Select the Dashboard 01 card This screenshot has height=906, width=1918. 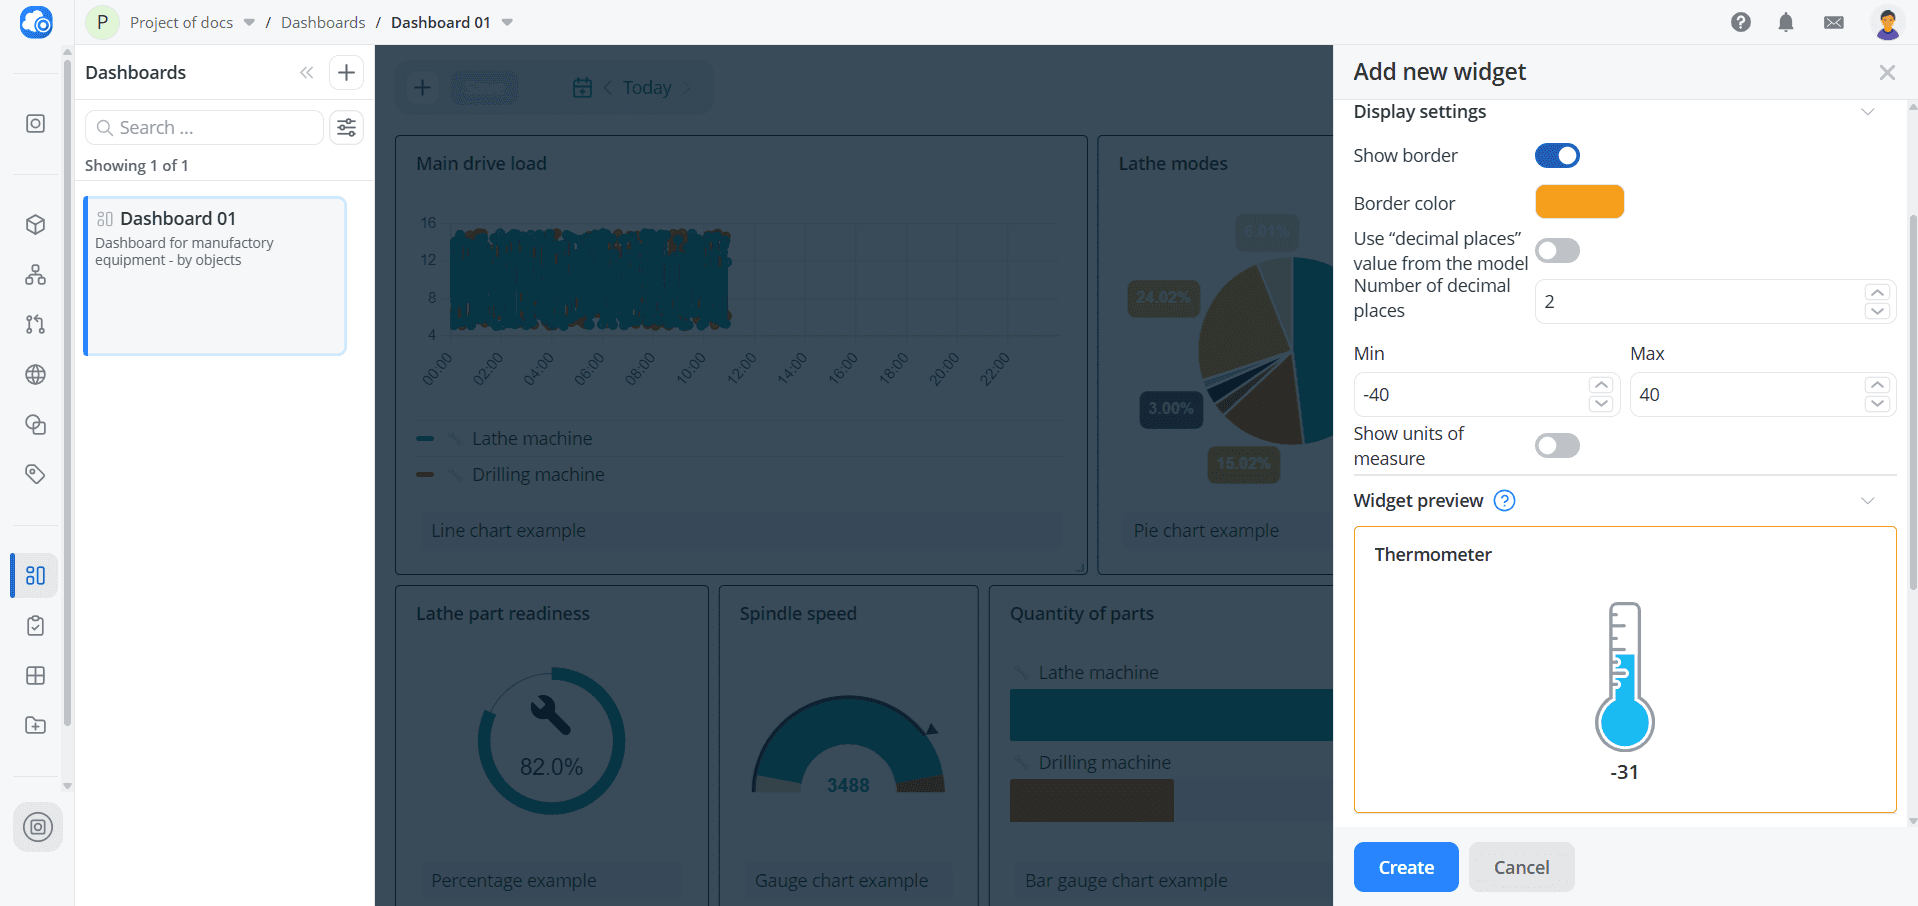click(215, 276)
